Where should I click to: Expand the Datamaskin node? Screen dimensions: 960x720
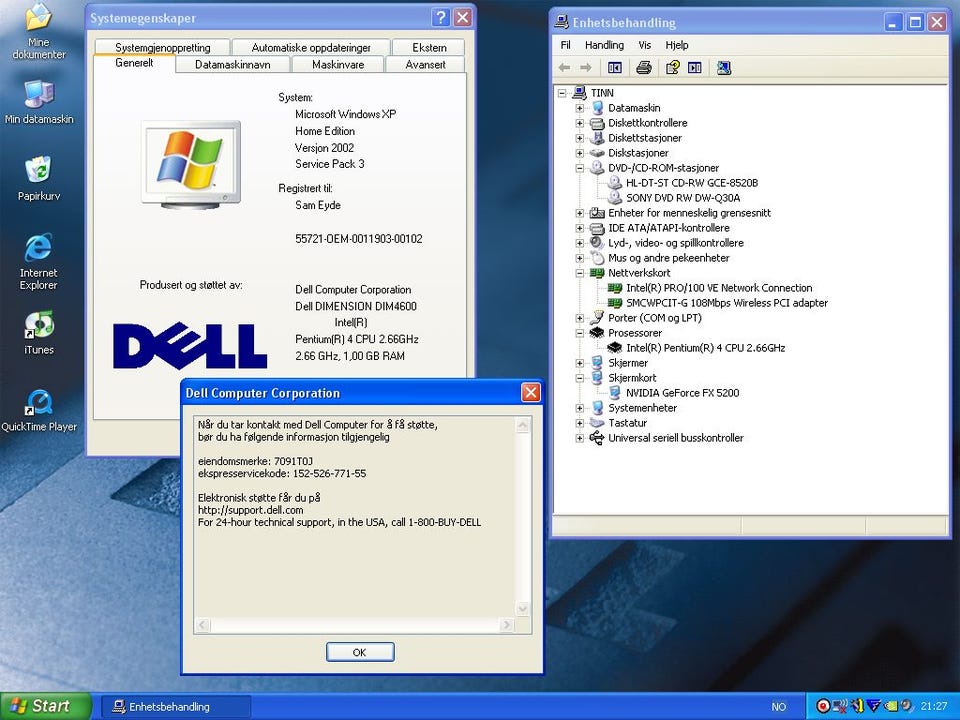point(579,108)
